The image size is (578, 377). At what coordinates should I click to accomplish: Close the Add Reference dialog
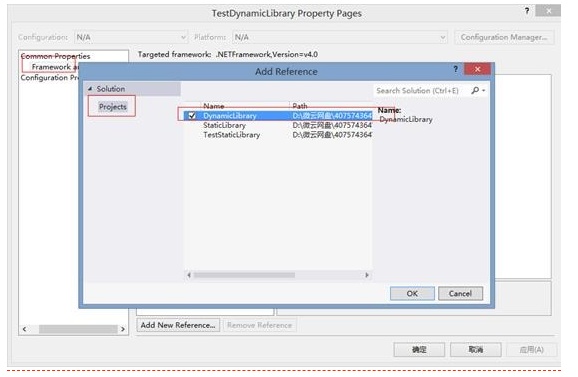coord(477,69)
